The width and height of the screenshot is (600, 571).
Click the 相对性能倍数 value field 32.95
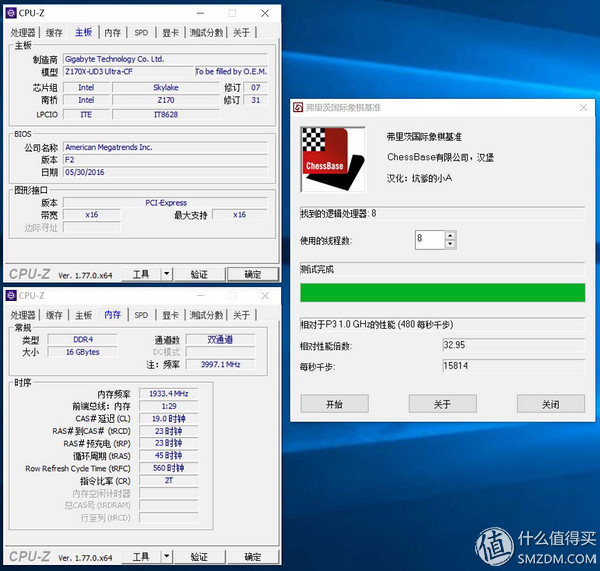tap(514, 345)
